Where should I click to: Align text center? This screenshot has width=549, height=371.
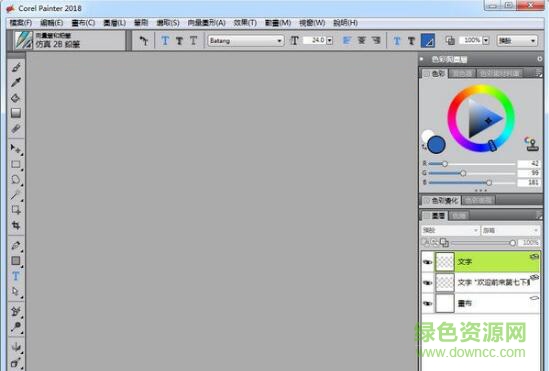[x=361, y=41]
